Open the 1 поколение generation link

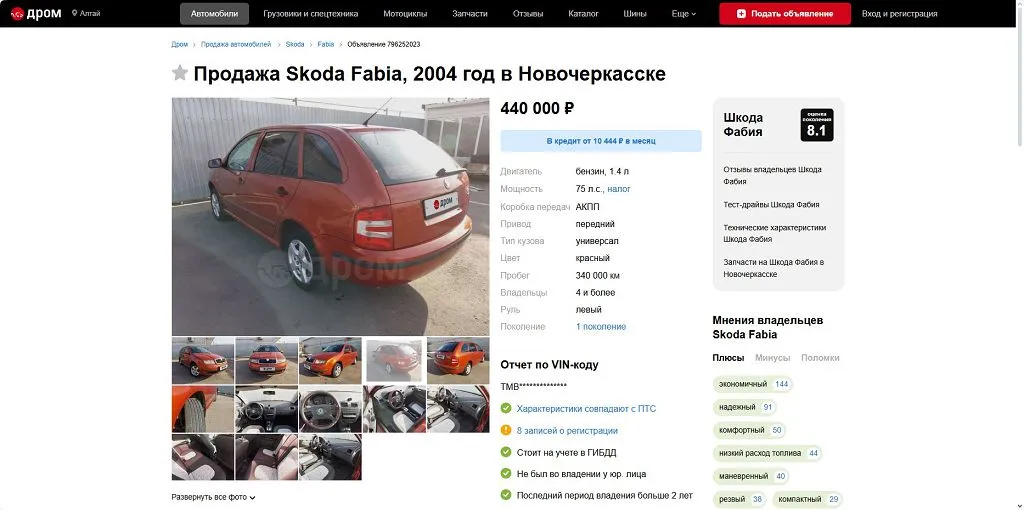point(601,327)
